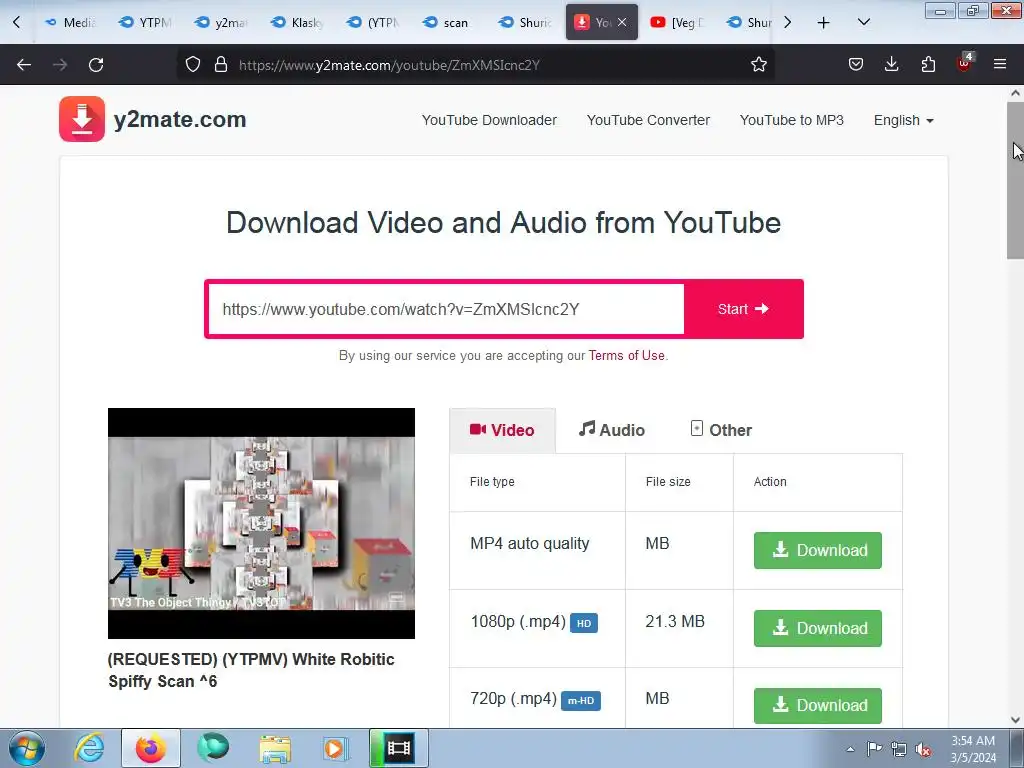Open the List all tabs dropdown

click(x=863, y=22)
